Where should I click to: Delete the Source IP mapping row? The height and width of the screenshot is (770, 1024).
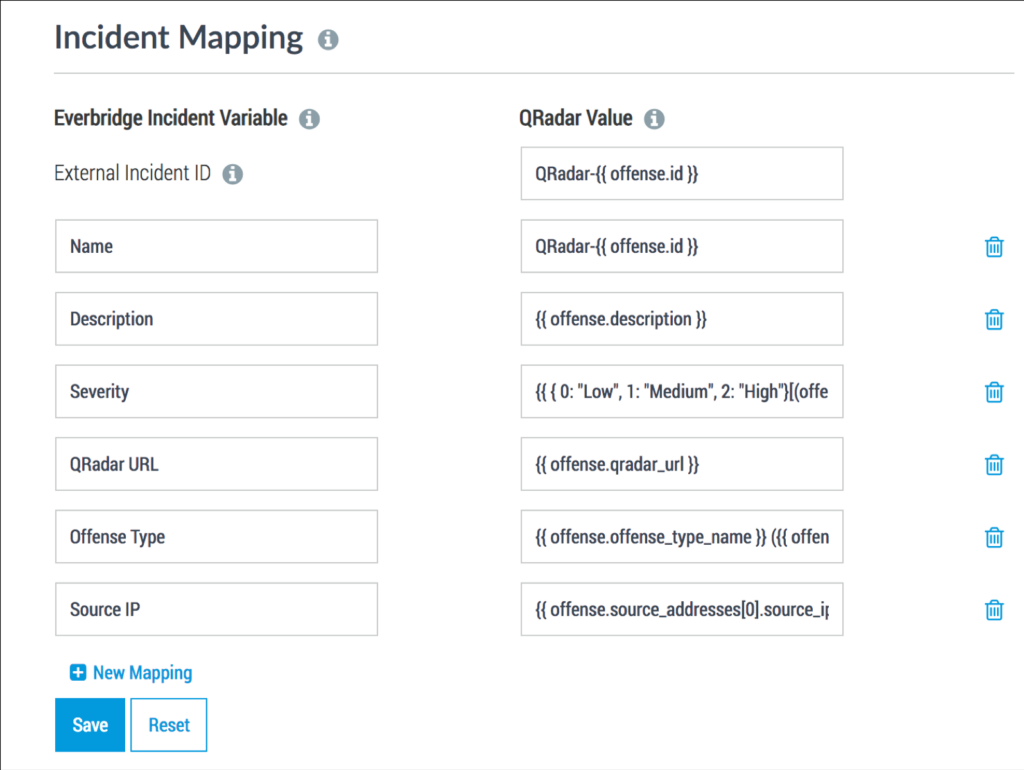click(x=994, y=609)
